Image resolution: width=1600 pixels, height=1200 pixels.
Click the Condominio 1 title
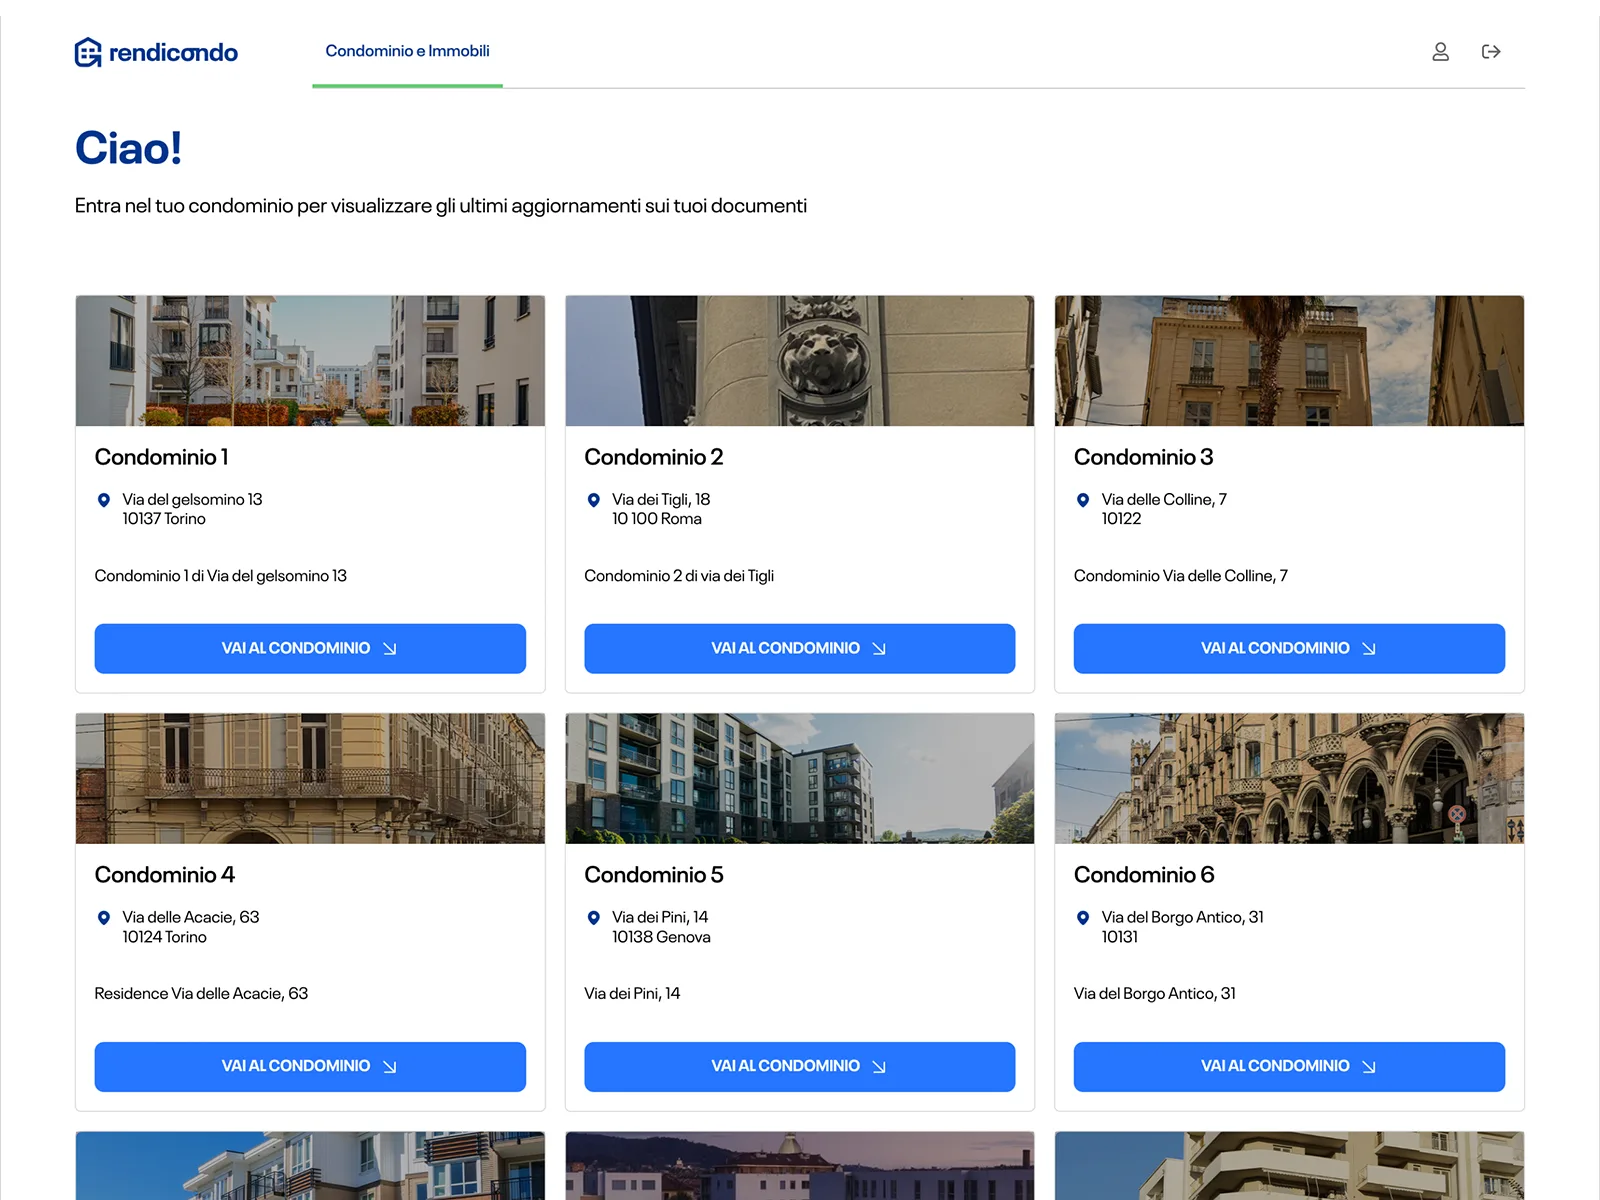(x=162, y=457)
